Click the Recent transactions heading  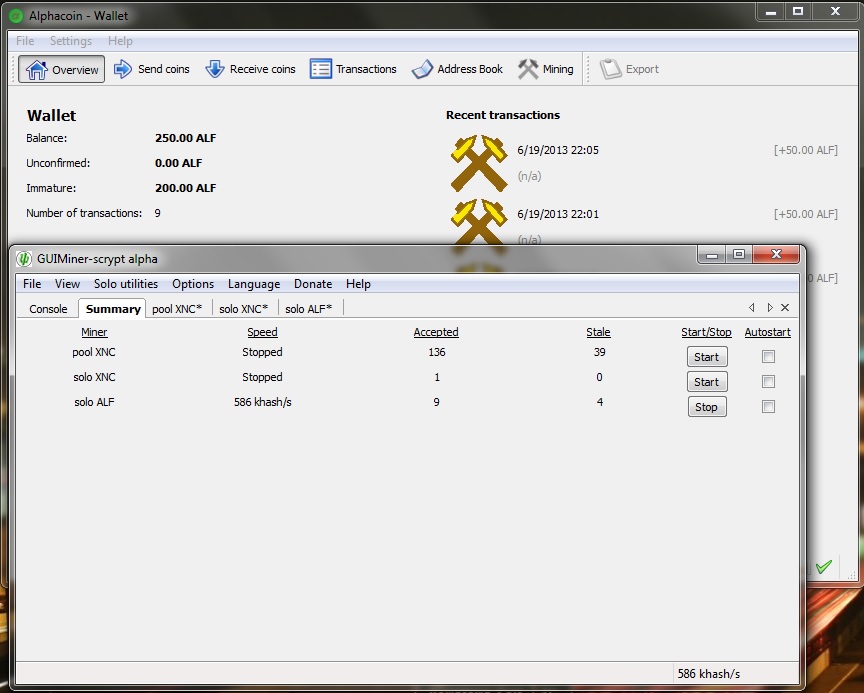point(503,115)
